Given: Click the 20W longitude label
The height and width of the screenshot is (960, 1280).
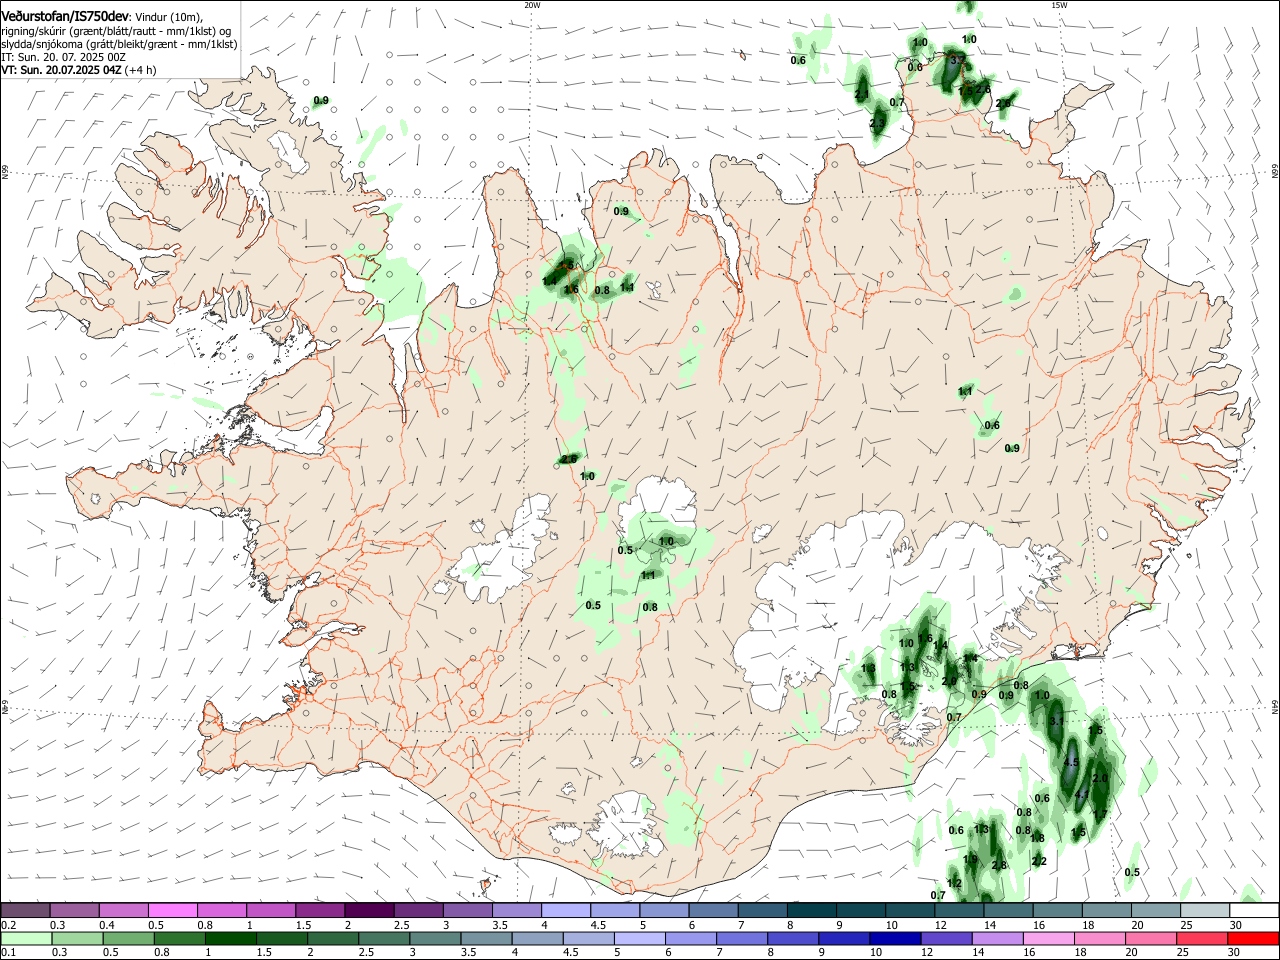Looking at the screenshot, I should (532, 5).
